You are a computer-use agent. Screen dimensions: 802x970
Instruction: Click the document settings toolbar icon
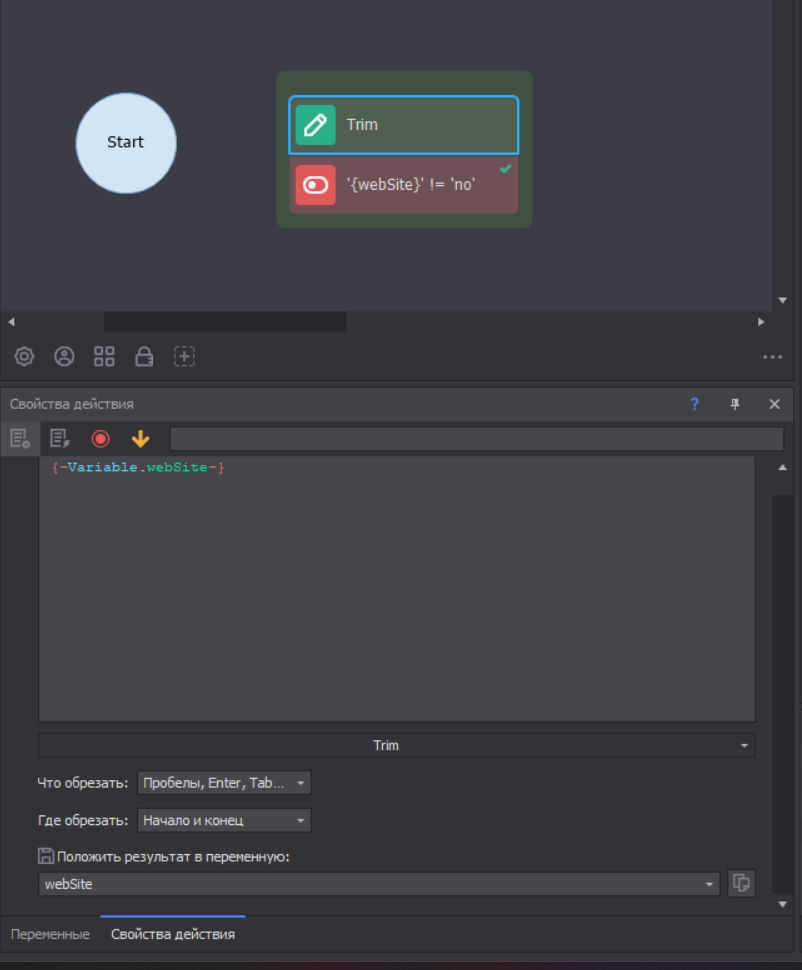(20, 439)
